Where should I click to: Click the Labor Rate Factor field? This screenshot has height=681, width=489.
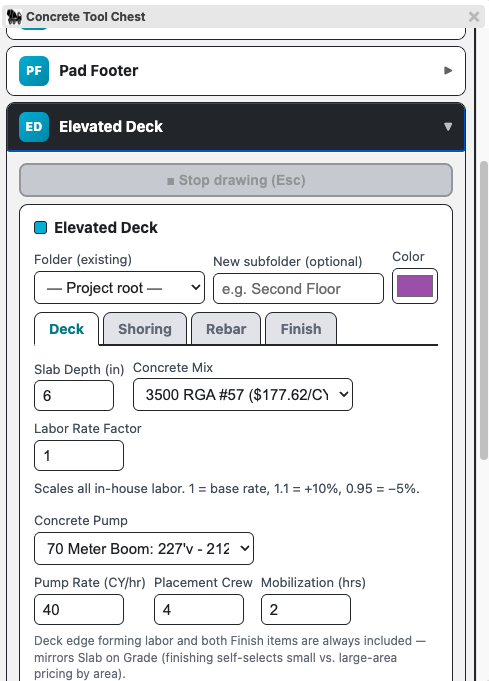(x=79, y=455)
